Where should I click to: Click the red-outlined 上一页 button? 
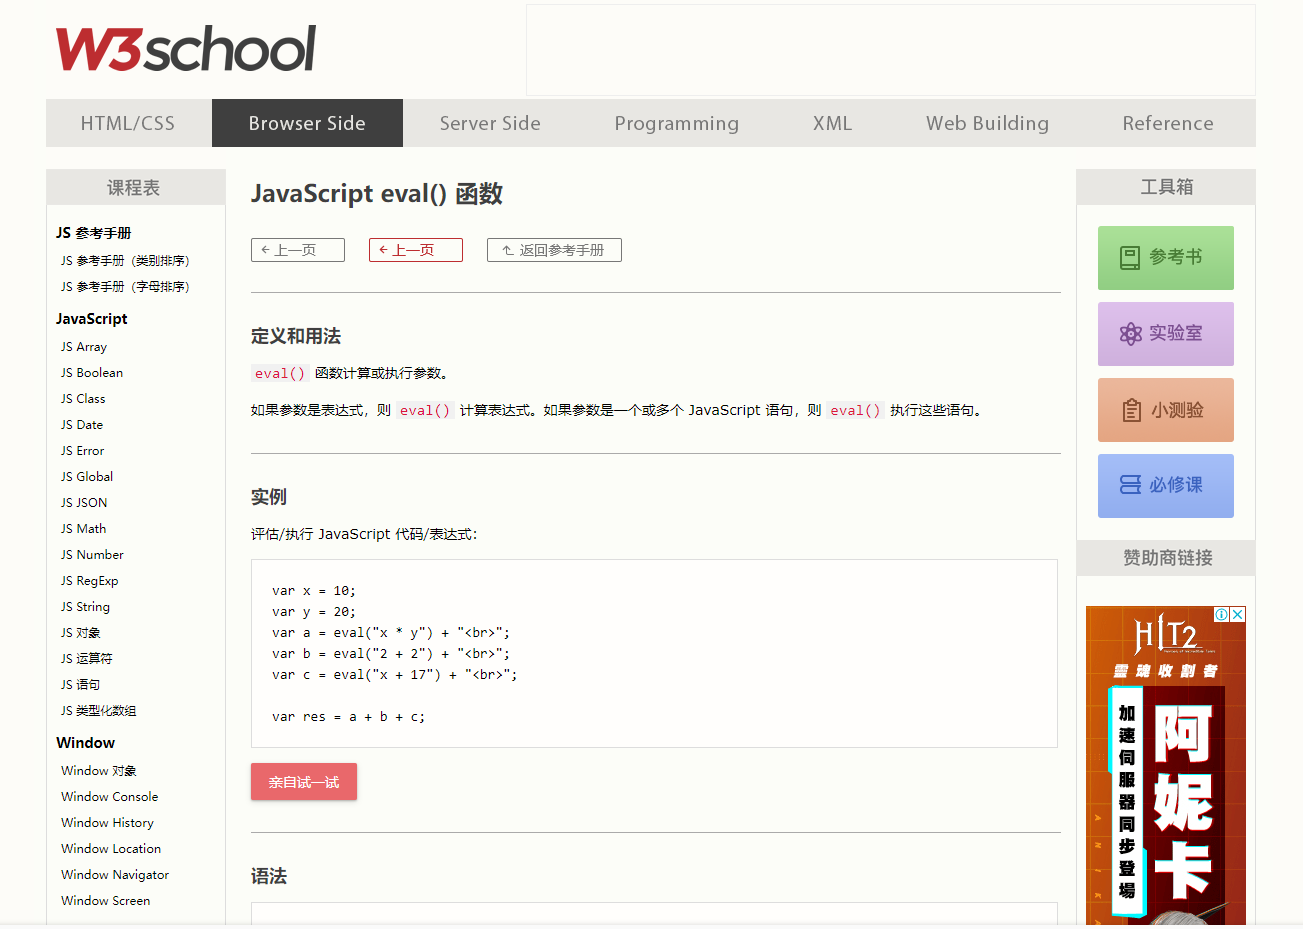[415, 250]
